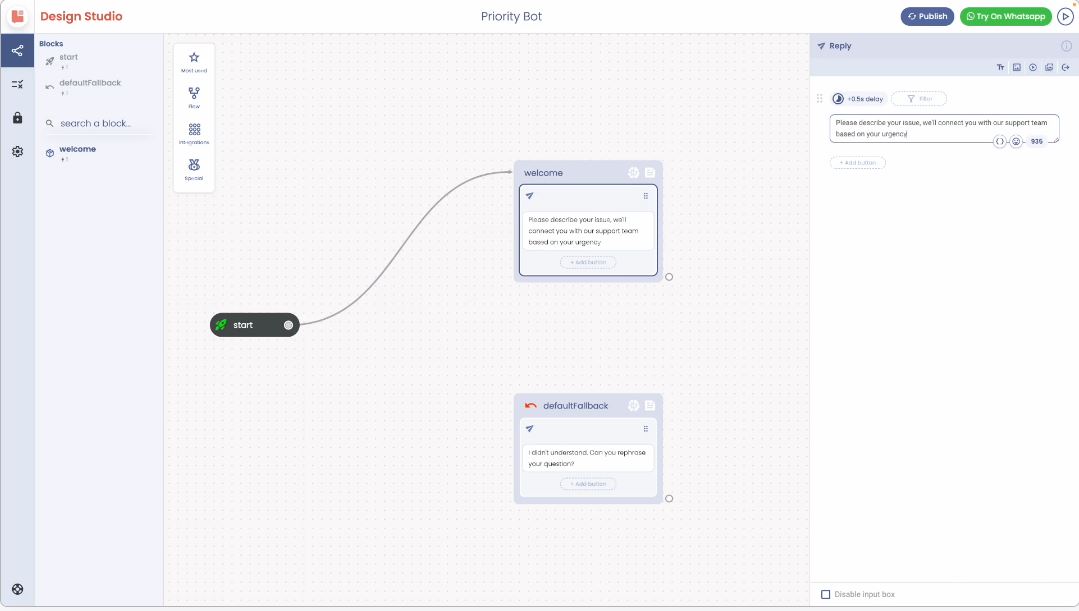Viewport: 1079px width, 611px height.
Task: Select the Flow block category
Action: click(194, 97)
